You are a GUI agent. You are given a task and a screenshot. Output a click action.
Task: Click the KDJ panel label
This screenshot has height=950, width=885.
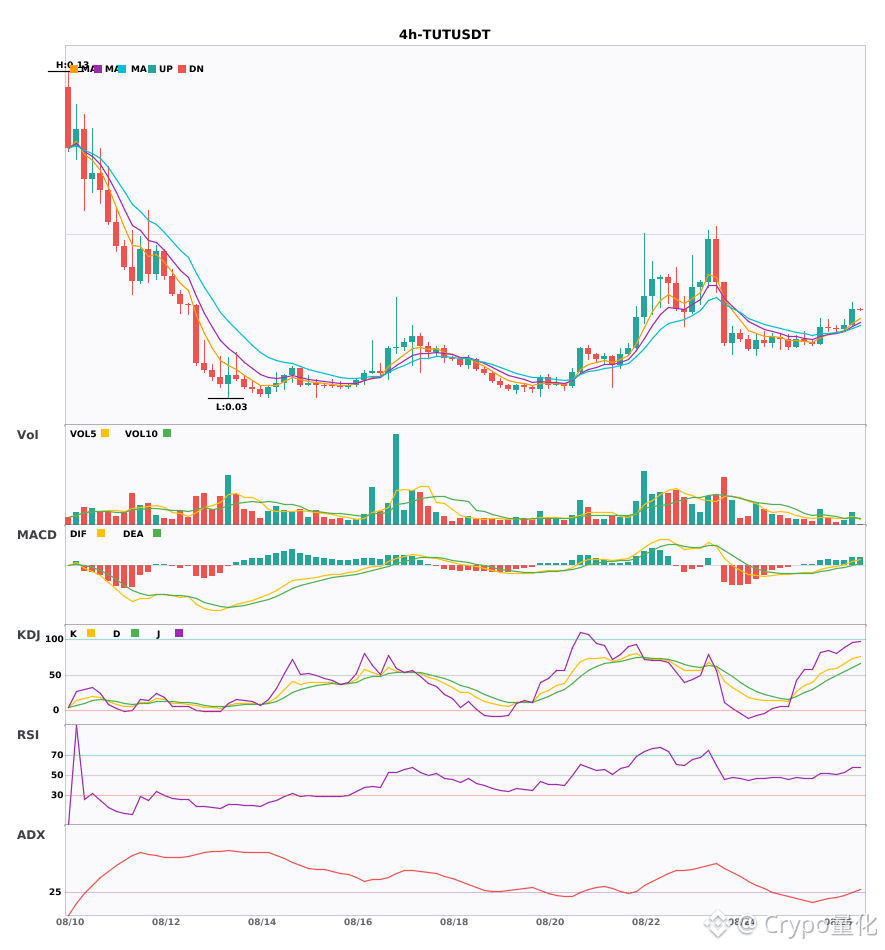[28, 635]
